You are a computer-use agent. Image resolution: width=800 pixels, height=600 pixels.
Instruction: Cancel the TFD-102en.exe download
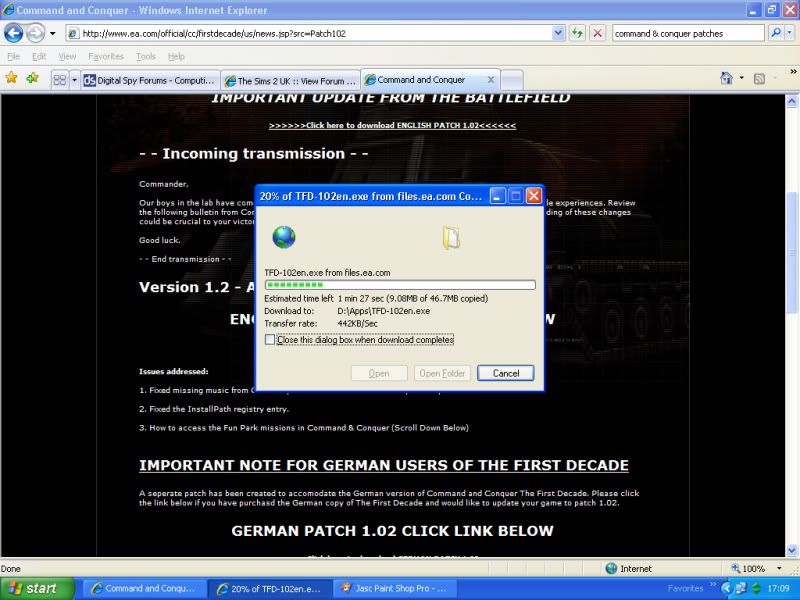point(506,373)
